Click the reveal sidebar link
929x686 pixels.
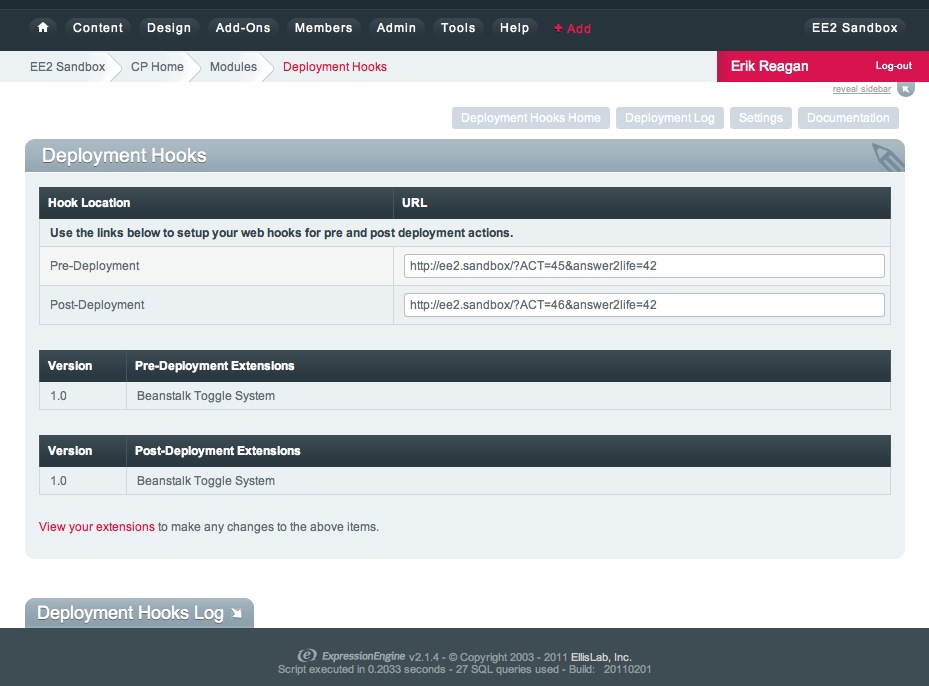(x=861, y=89)
